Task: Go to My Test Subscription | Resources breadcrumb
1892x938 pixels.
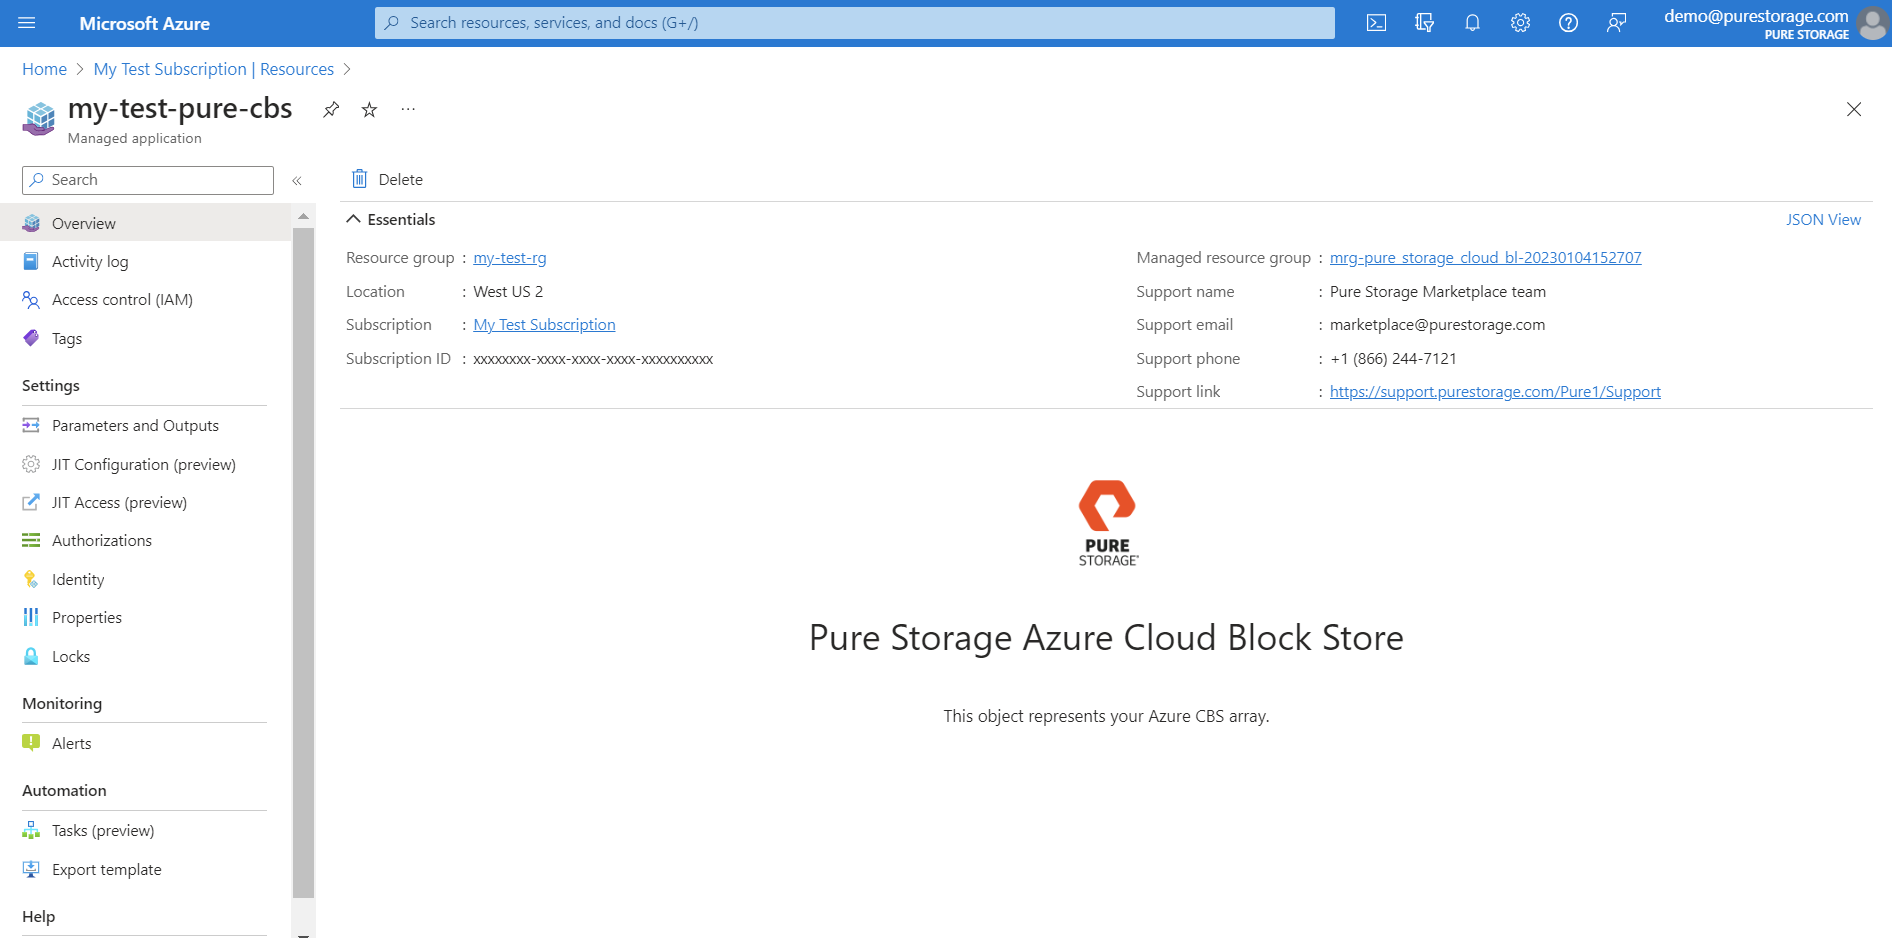Action: click(214, 69)
